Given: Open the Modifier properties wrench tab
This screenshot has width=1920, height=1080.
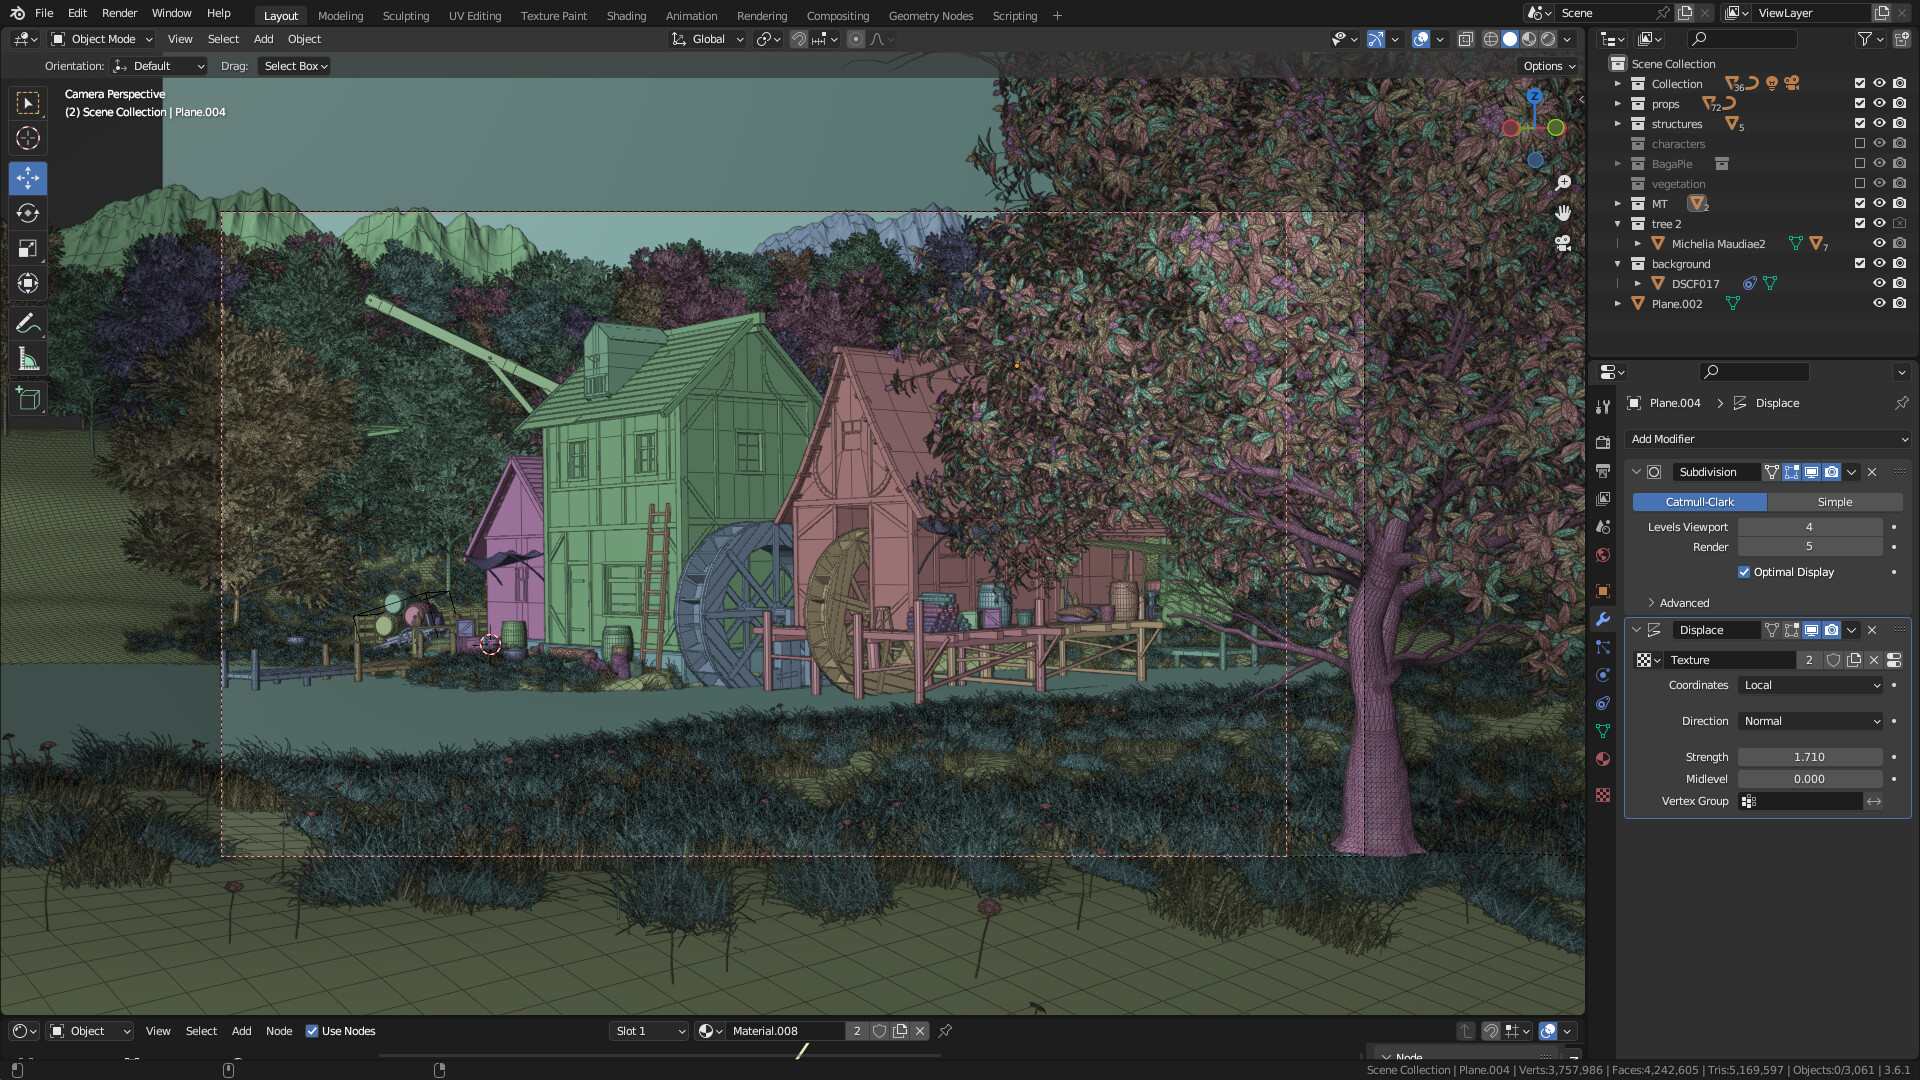Looking at the screenshot, I should (x=1603, y=619).
